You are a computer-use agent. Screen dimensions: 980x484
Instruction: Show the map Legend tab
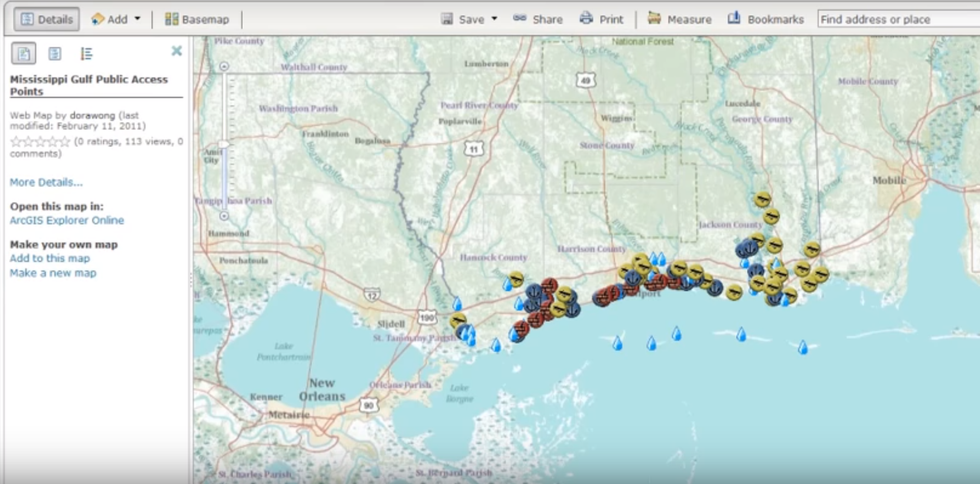tap(86, 54)
